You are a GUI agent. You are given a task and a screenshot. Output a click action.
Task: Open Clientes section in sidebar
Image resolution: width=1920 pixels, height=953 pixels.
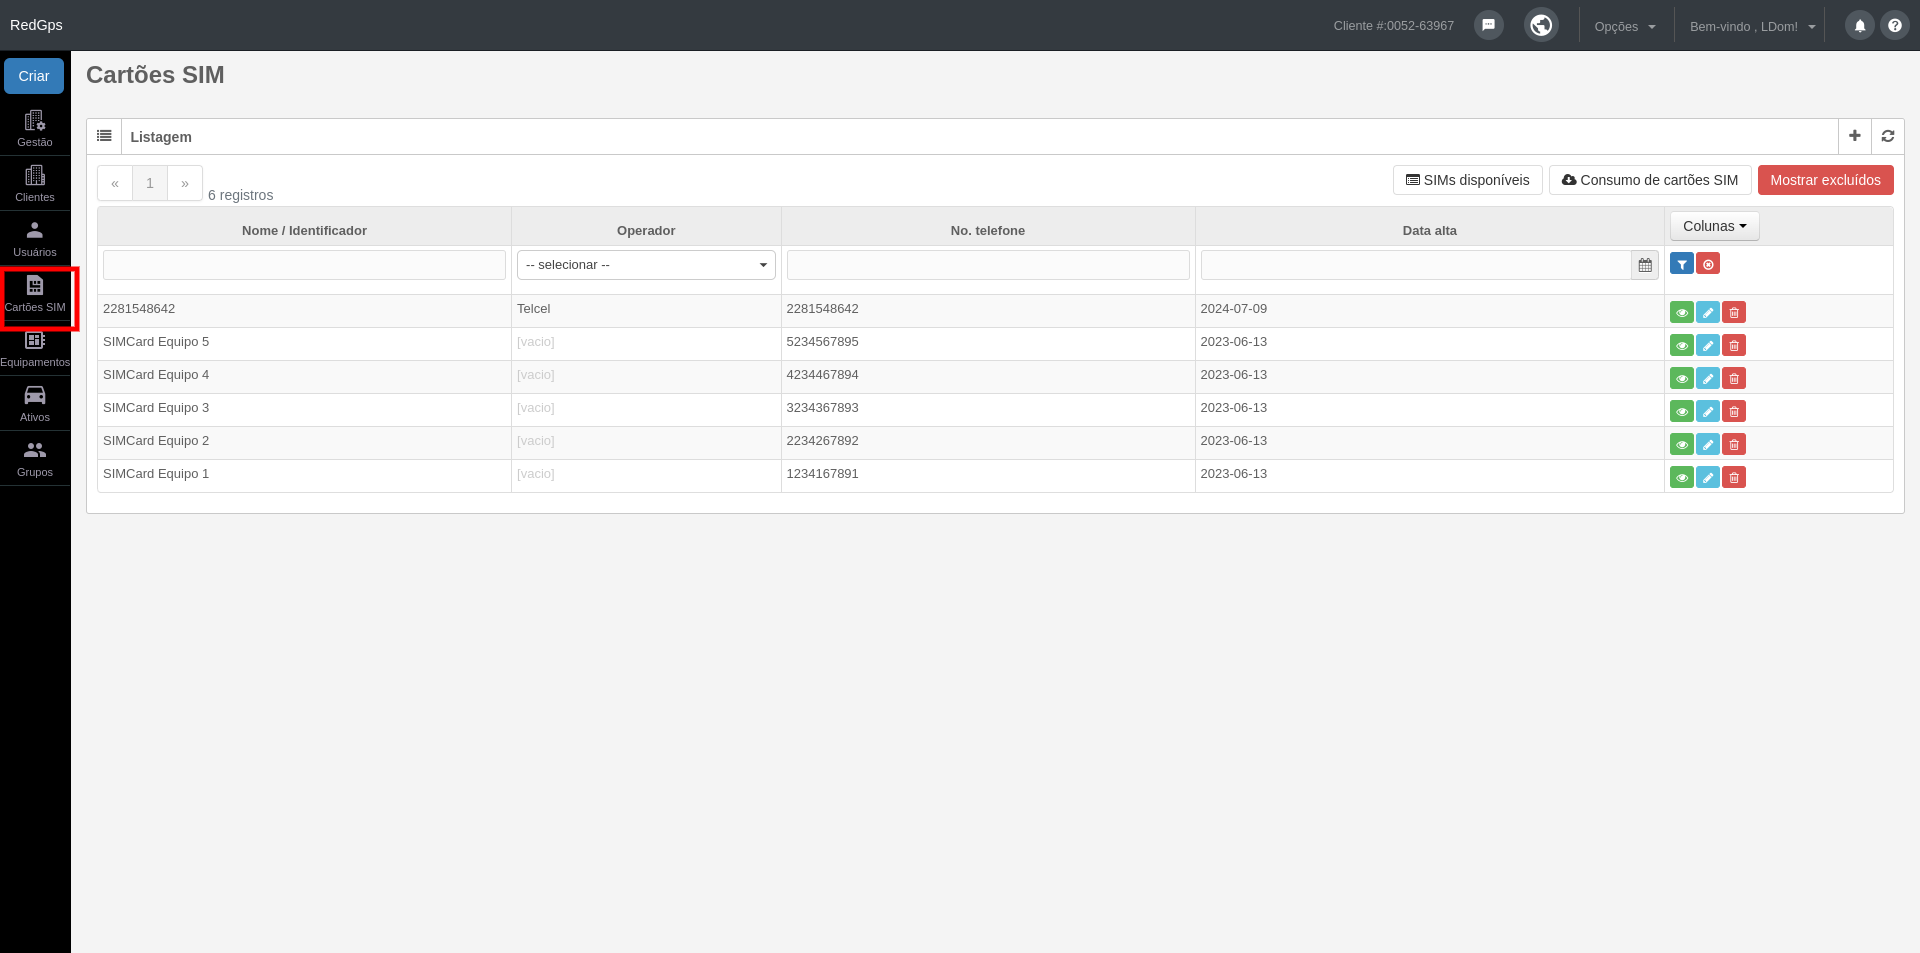tap(35, 183)
